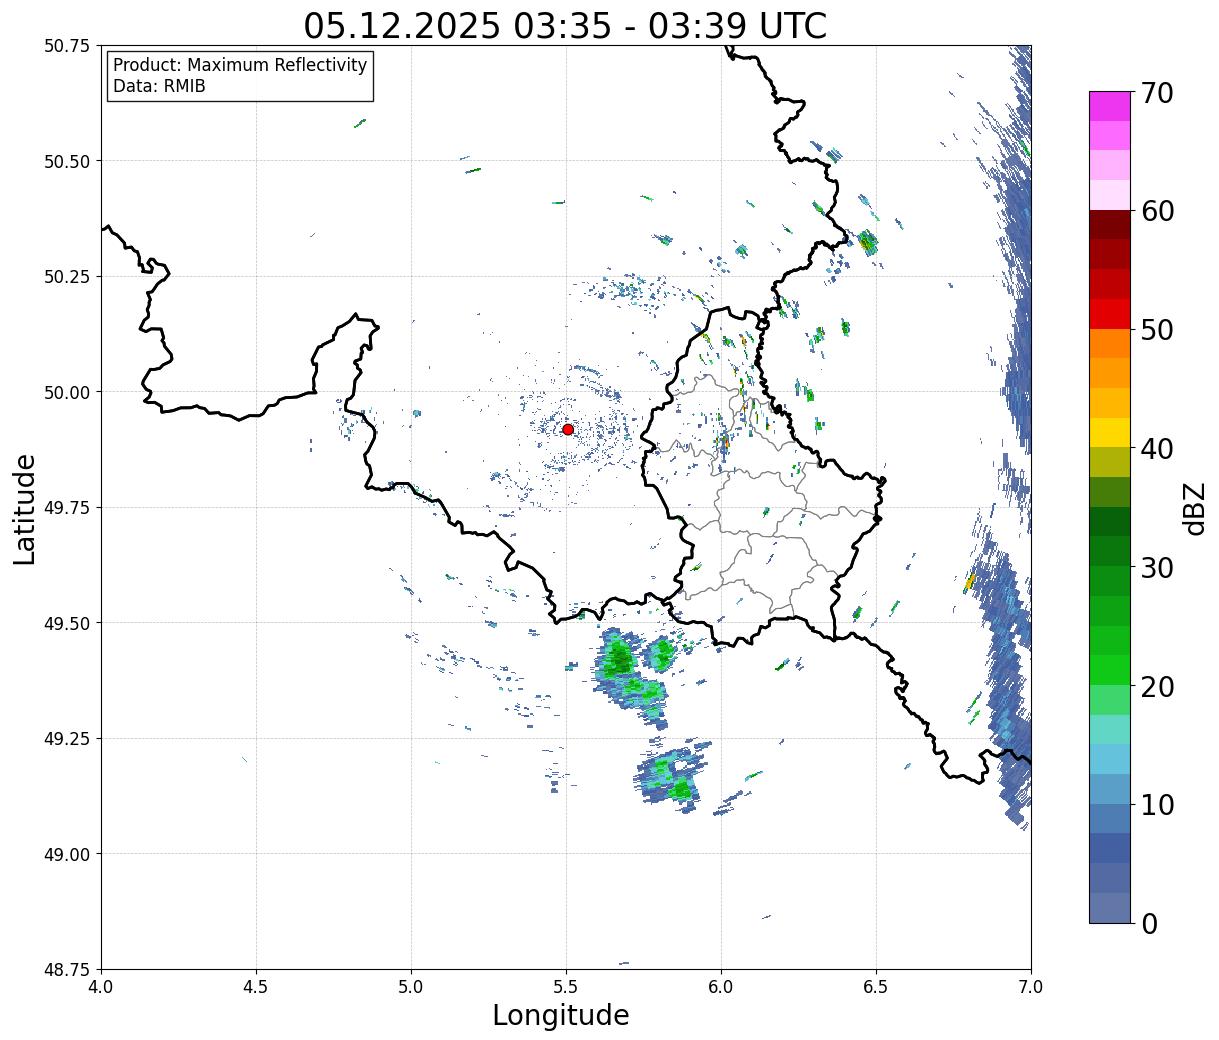This screenshot has width=1219, height=1040.
Task: Click the plot title showing 05.12.2025 03:35 - 03:39 UTC
Action: (565, 25)
